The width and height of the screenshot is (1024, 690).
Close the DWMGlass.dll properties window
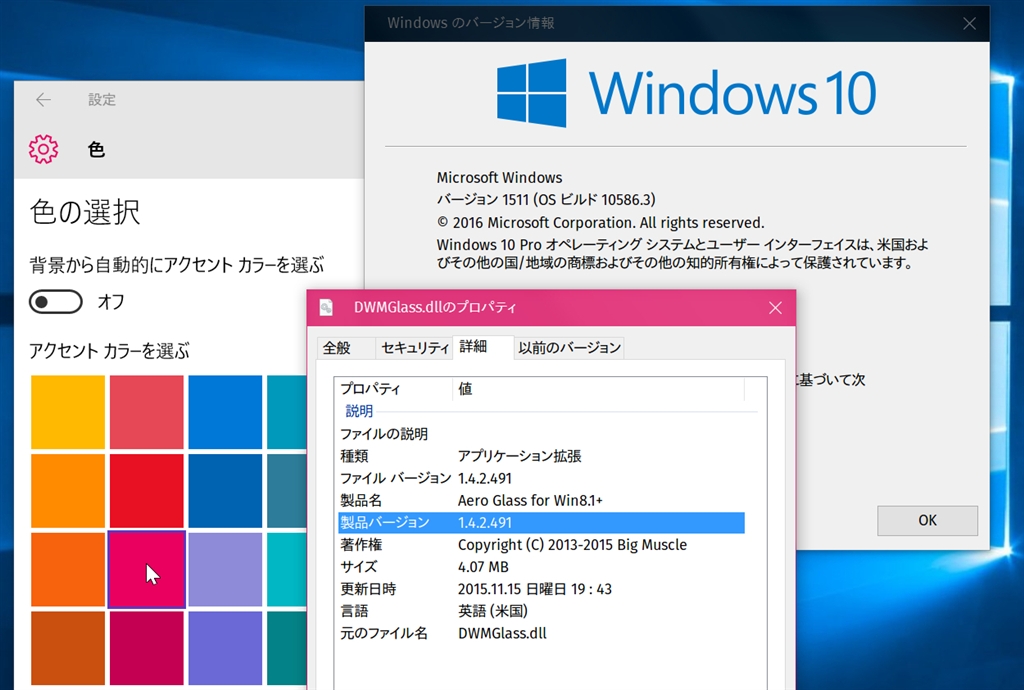tap(775, 308)
